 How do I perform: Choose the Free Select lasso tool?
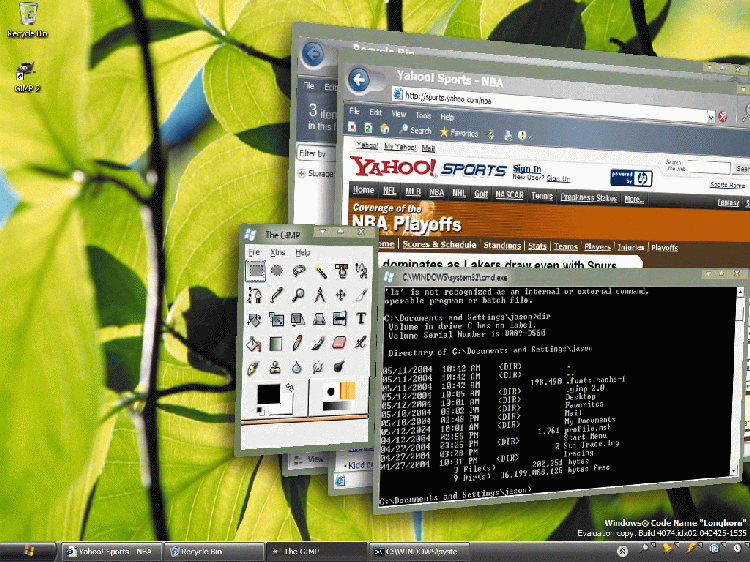click(299, 271)
